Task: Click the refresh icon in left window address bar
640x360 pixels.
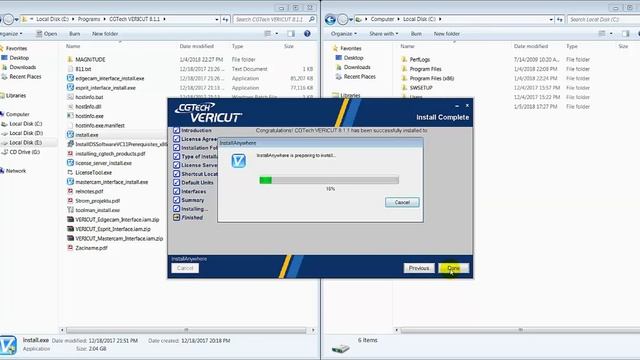Action: pos(225,19)
